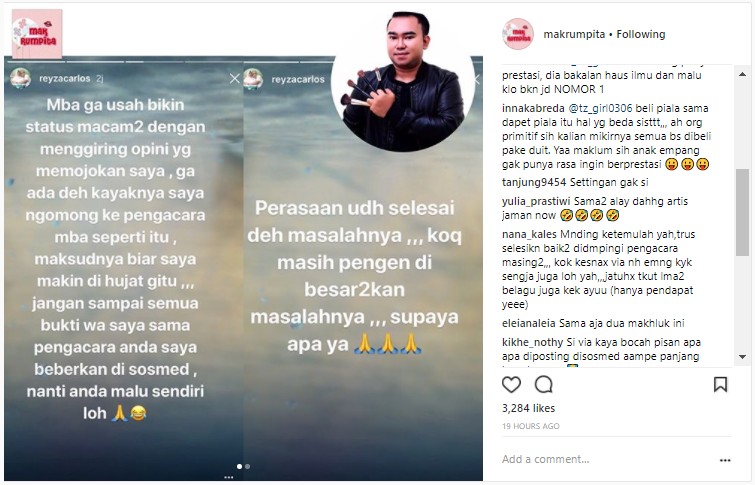This screenshot has height=485, width=755.
Task: View the 3,284 likes list
Action: [x=528, y=408]
